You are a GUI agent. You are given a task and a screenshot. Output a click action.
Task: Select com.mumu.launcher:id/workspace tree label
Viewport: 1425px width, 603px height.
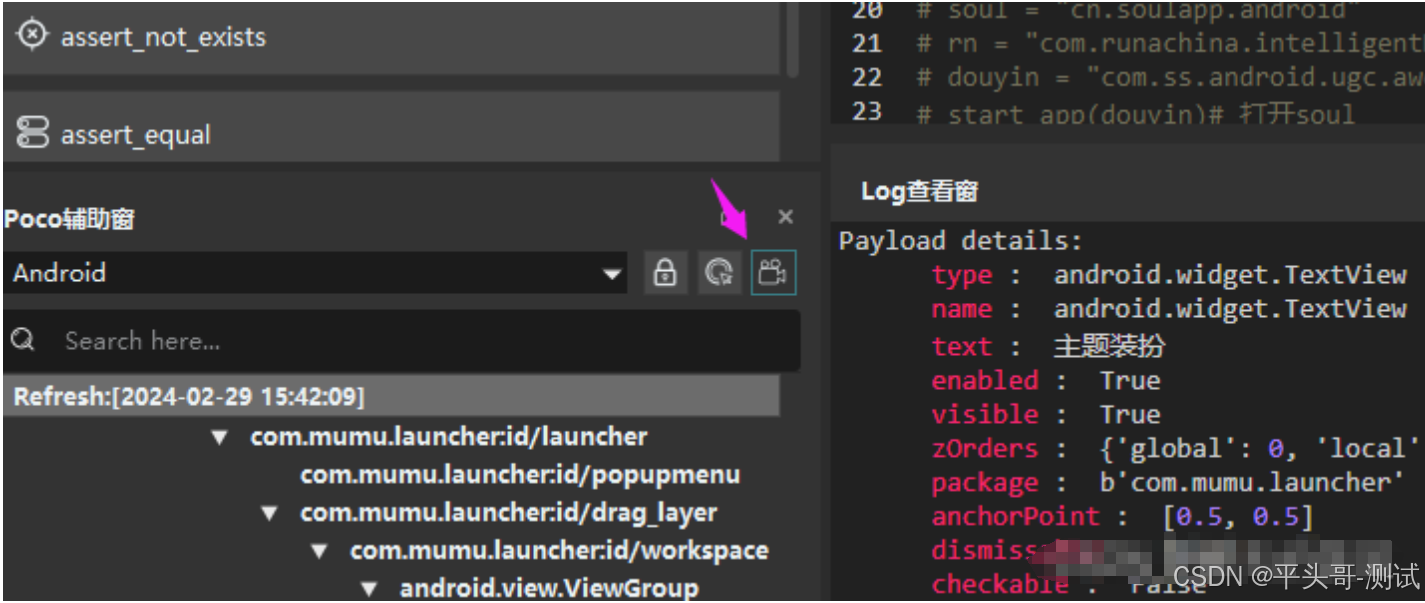tap(559, 551)
